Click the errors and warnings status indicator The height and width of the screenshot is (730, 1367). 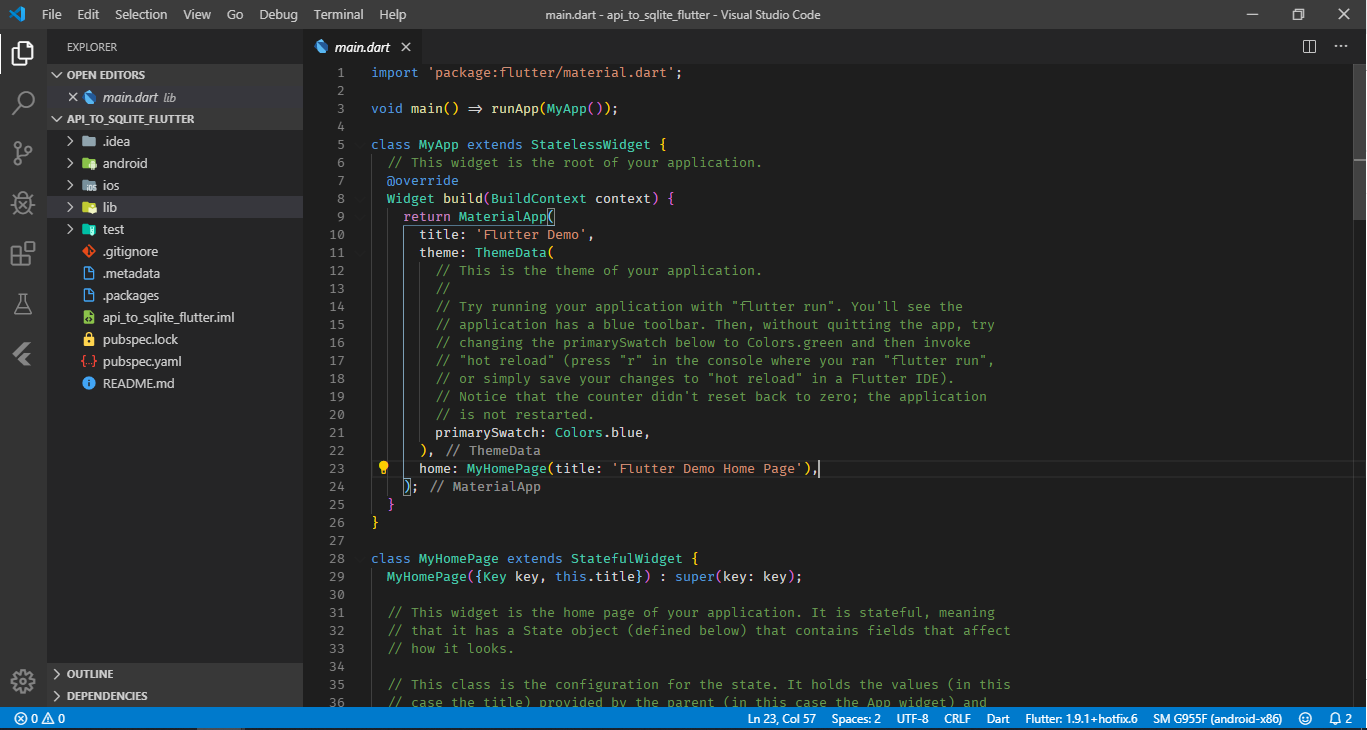coord(40,718)
